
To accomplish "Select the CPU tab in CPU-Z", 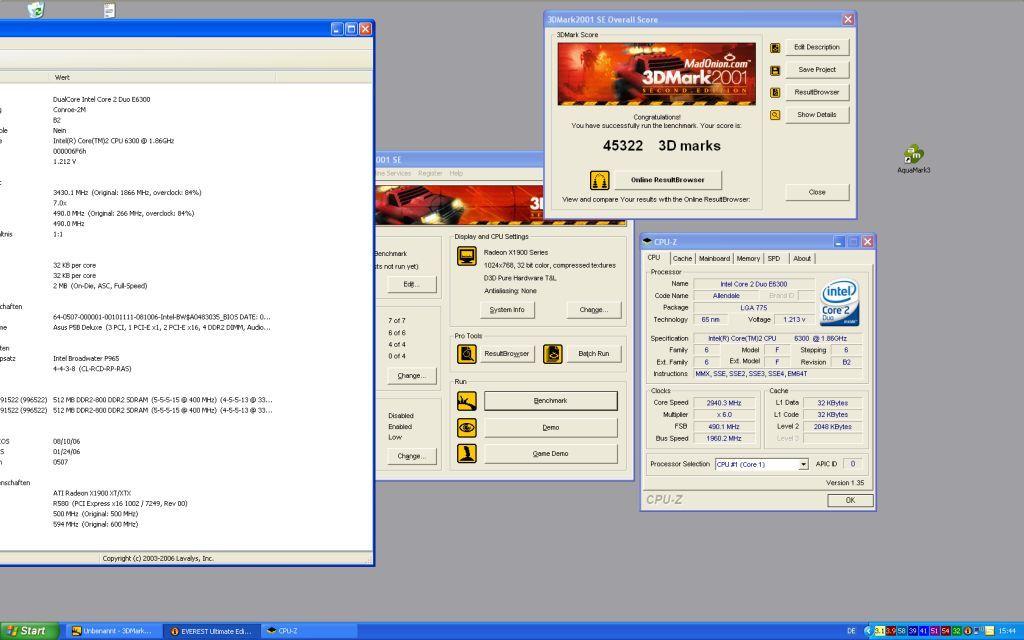I will tap(654, 258).
